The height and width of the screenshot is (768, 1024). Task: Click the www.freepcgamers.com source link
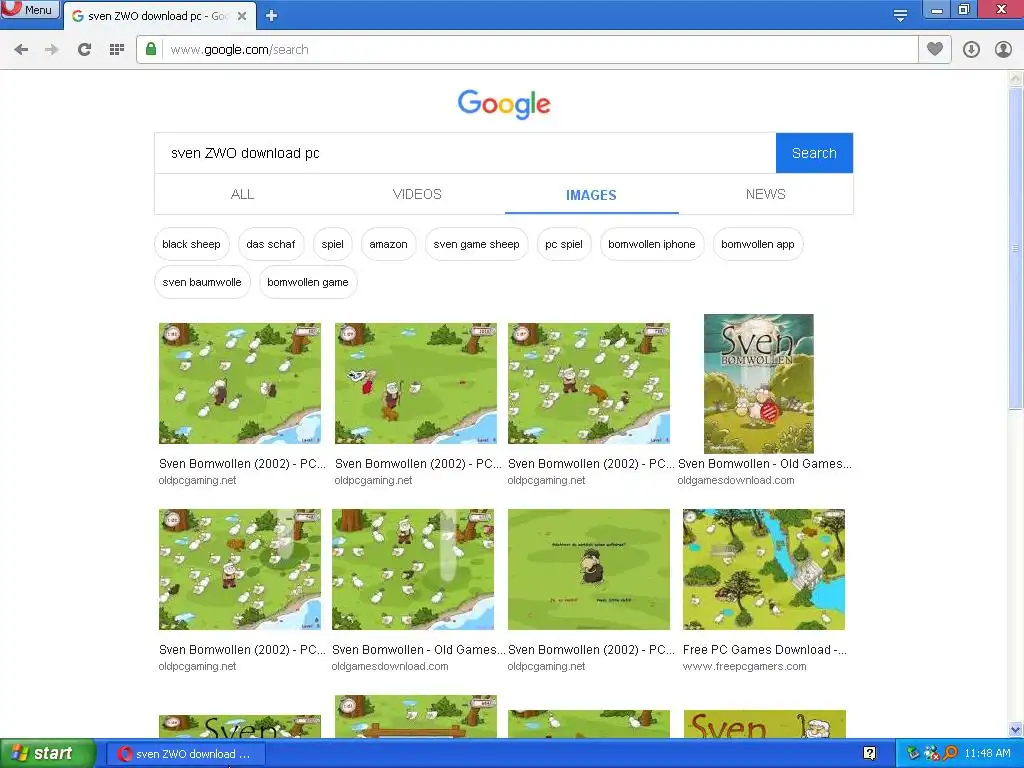744,667
